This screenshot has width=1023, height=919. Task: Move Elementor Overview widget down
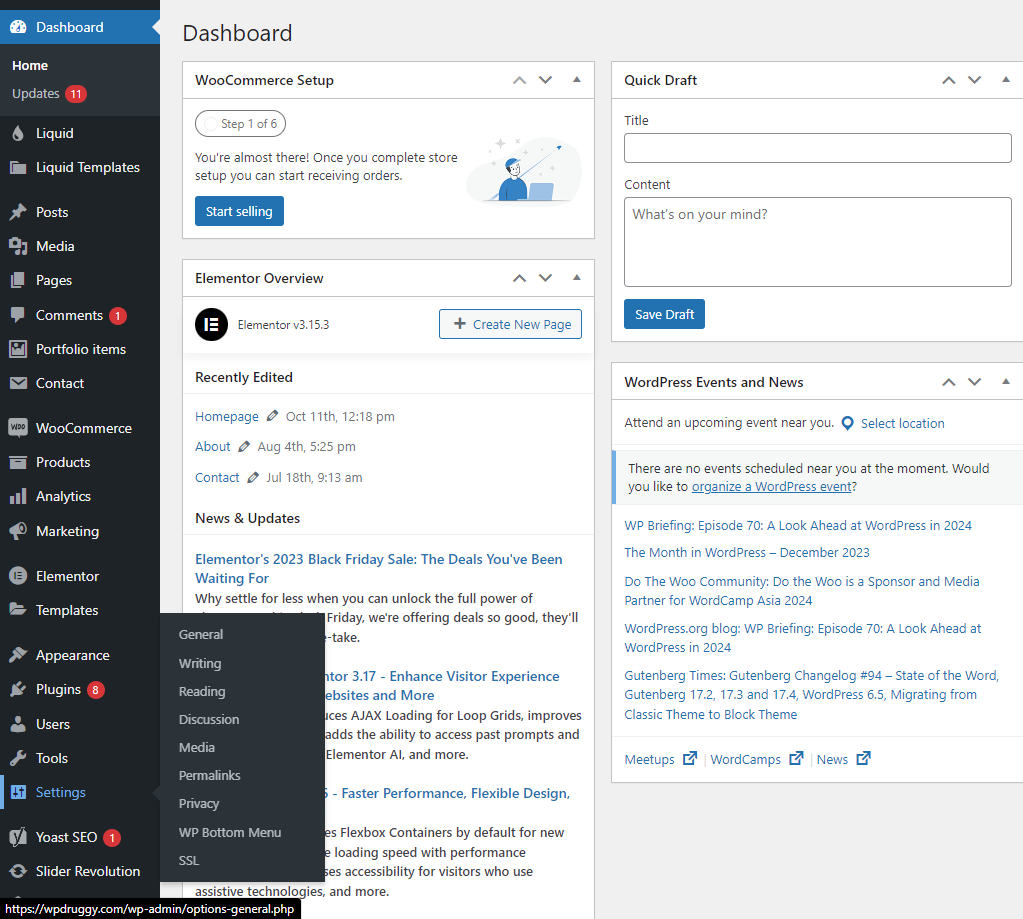click(x=545, y=279)
